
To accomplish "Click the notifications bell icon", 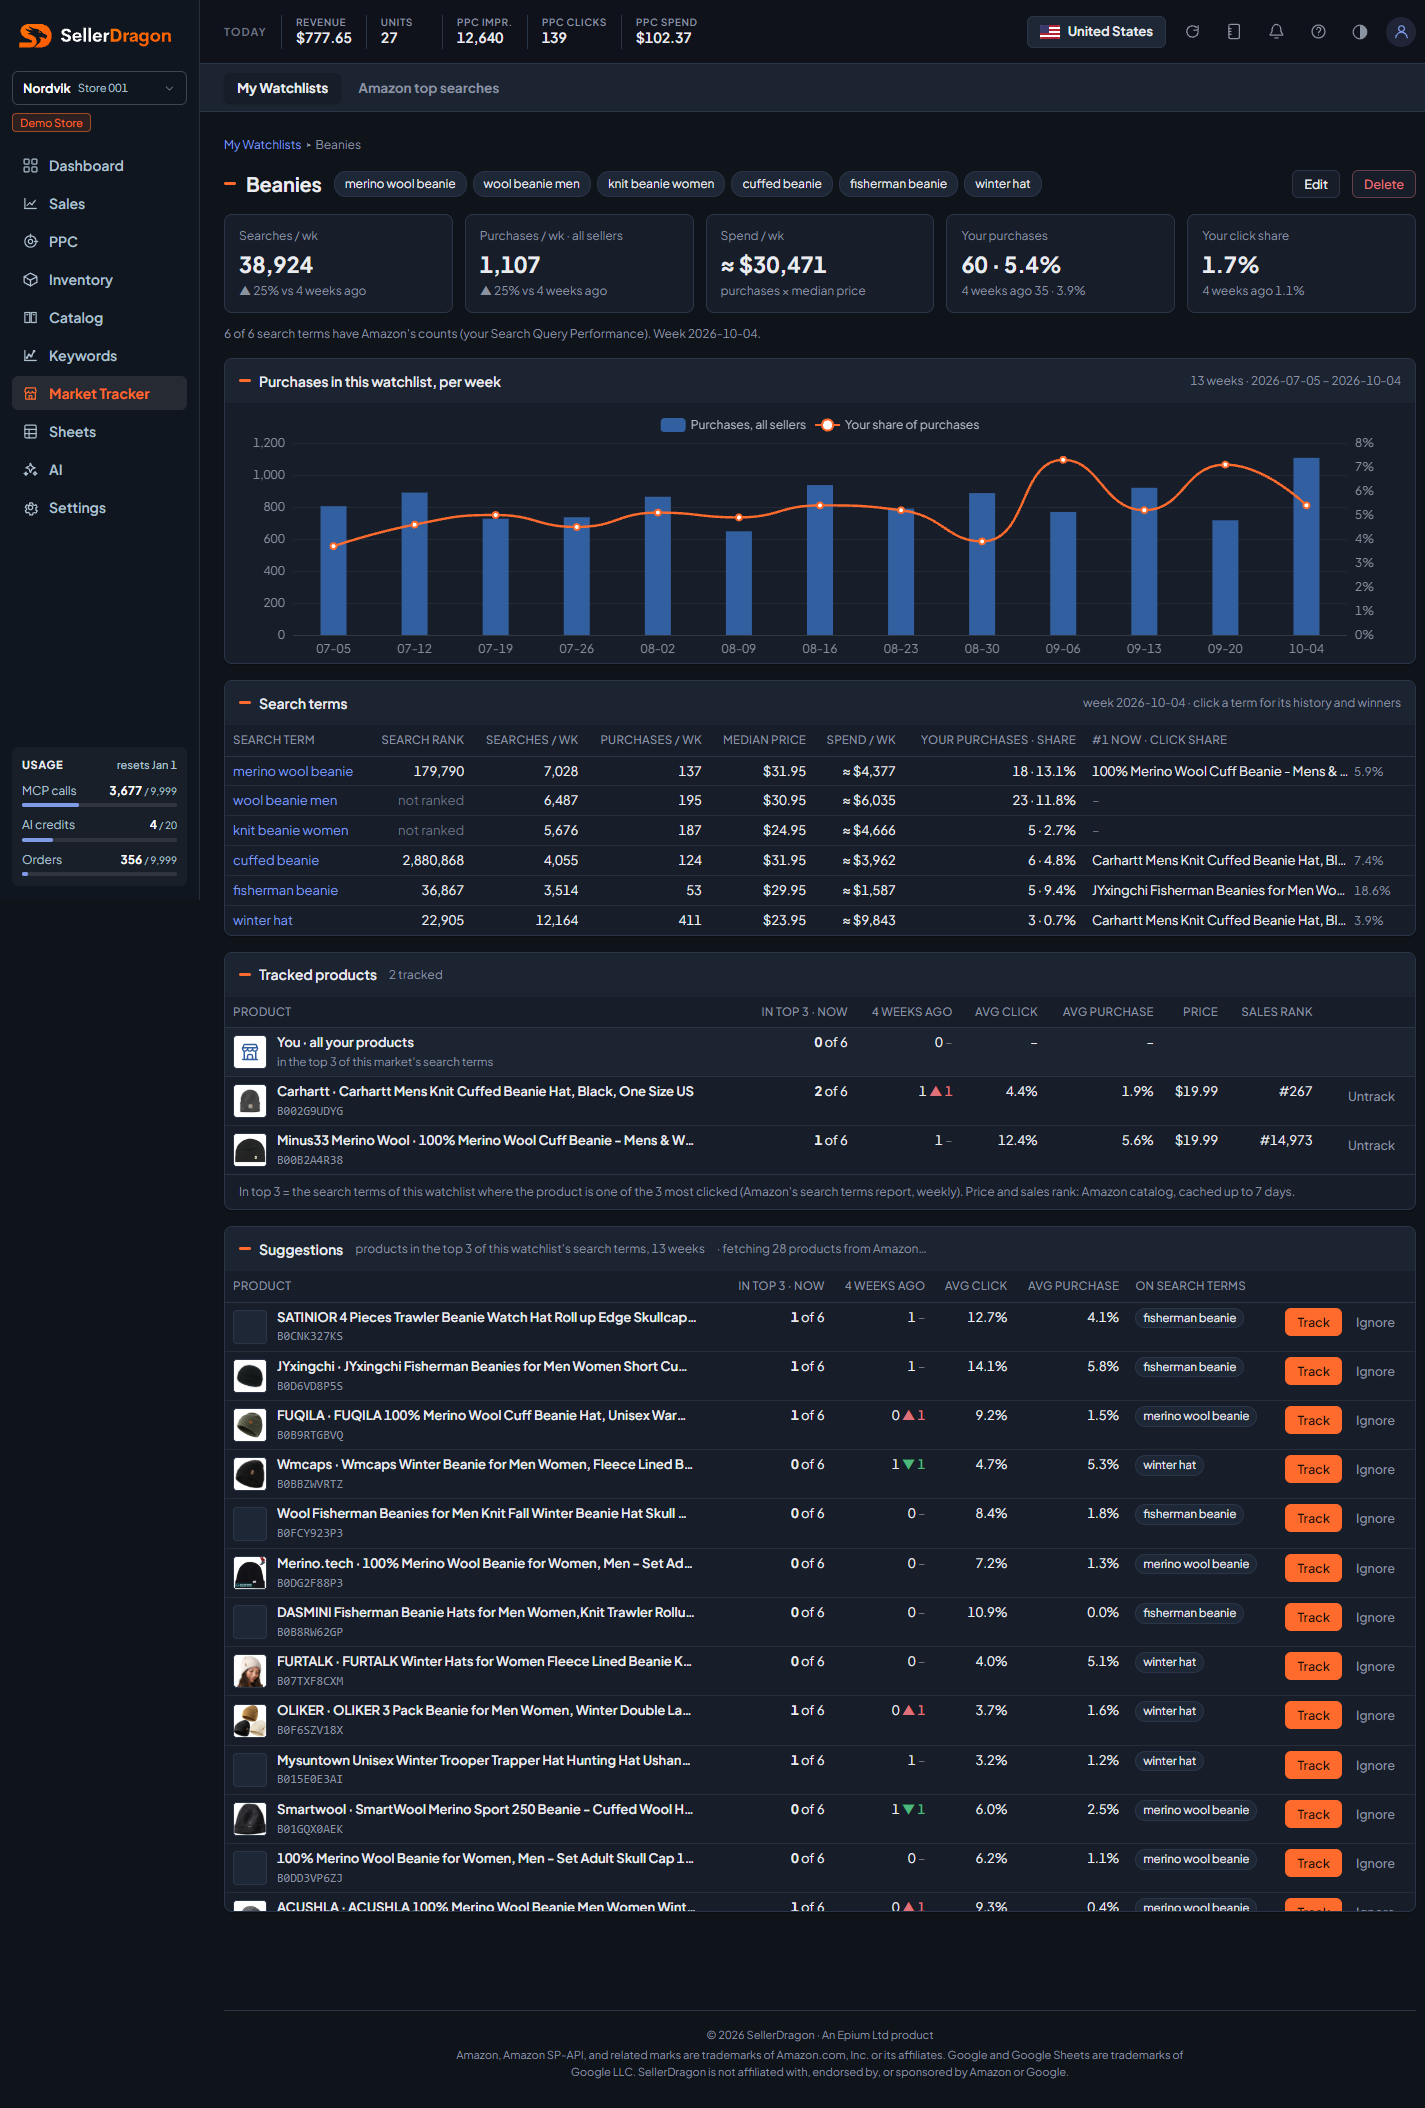I will 1276,32.
